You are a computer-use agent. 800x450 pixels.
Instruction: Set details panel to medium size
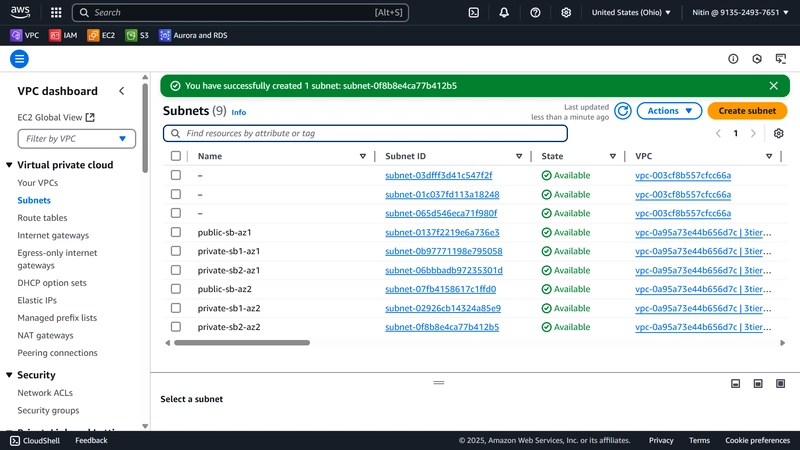758,384
